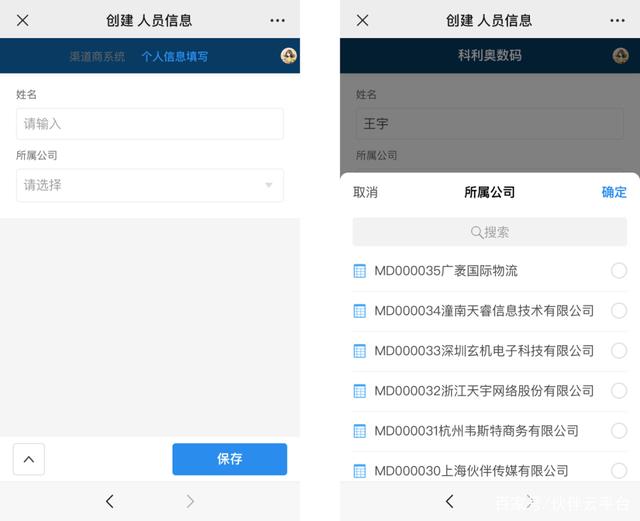Select the radio button for MD000033深圳玄机电子科技有限公司

point(619,351)
